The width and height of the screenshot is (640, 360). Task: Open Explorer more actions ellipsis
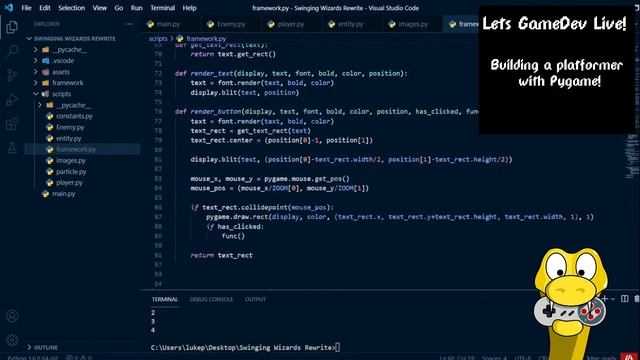[129, 24]
